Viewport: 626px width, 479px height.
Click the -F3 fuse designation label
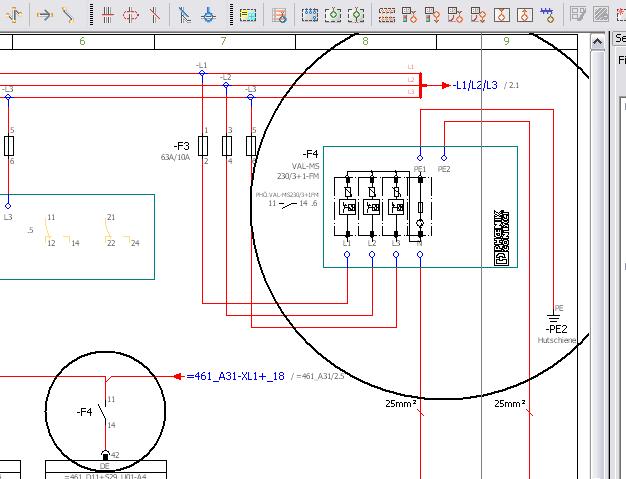181,146
